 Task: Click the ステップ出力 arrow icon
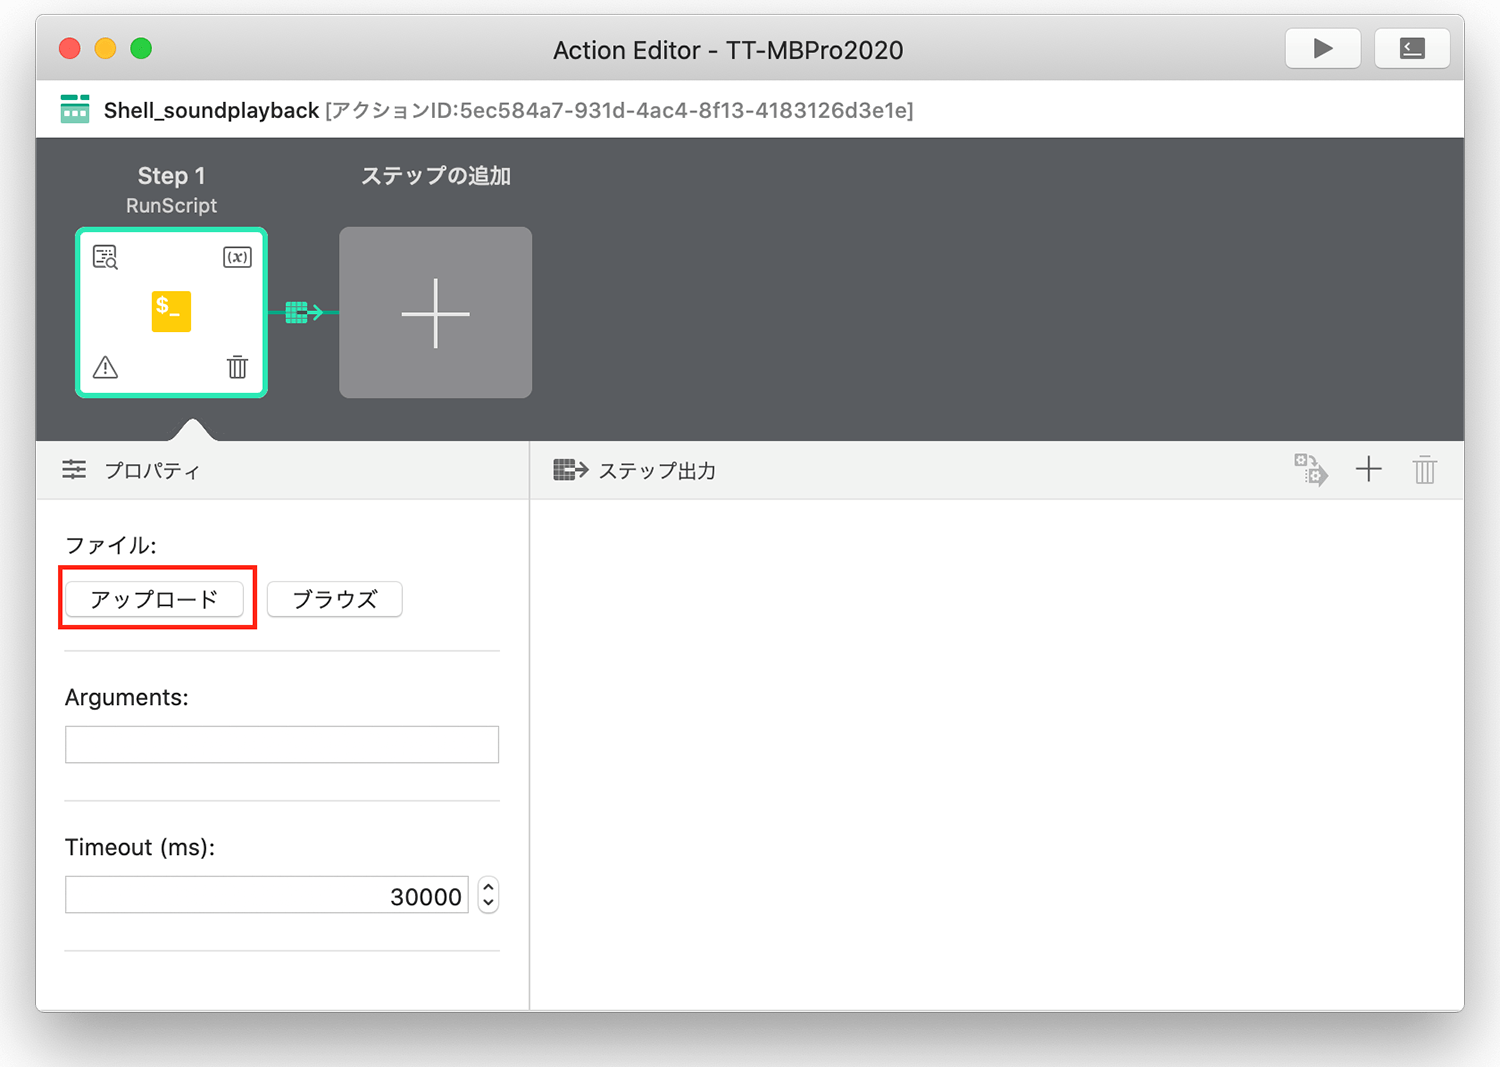(571, 470)
